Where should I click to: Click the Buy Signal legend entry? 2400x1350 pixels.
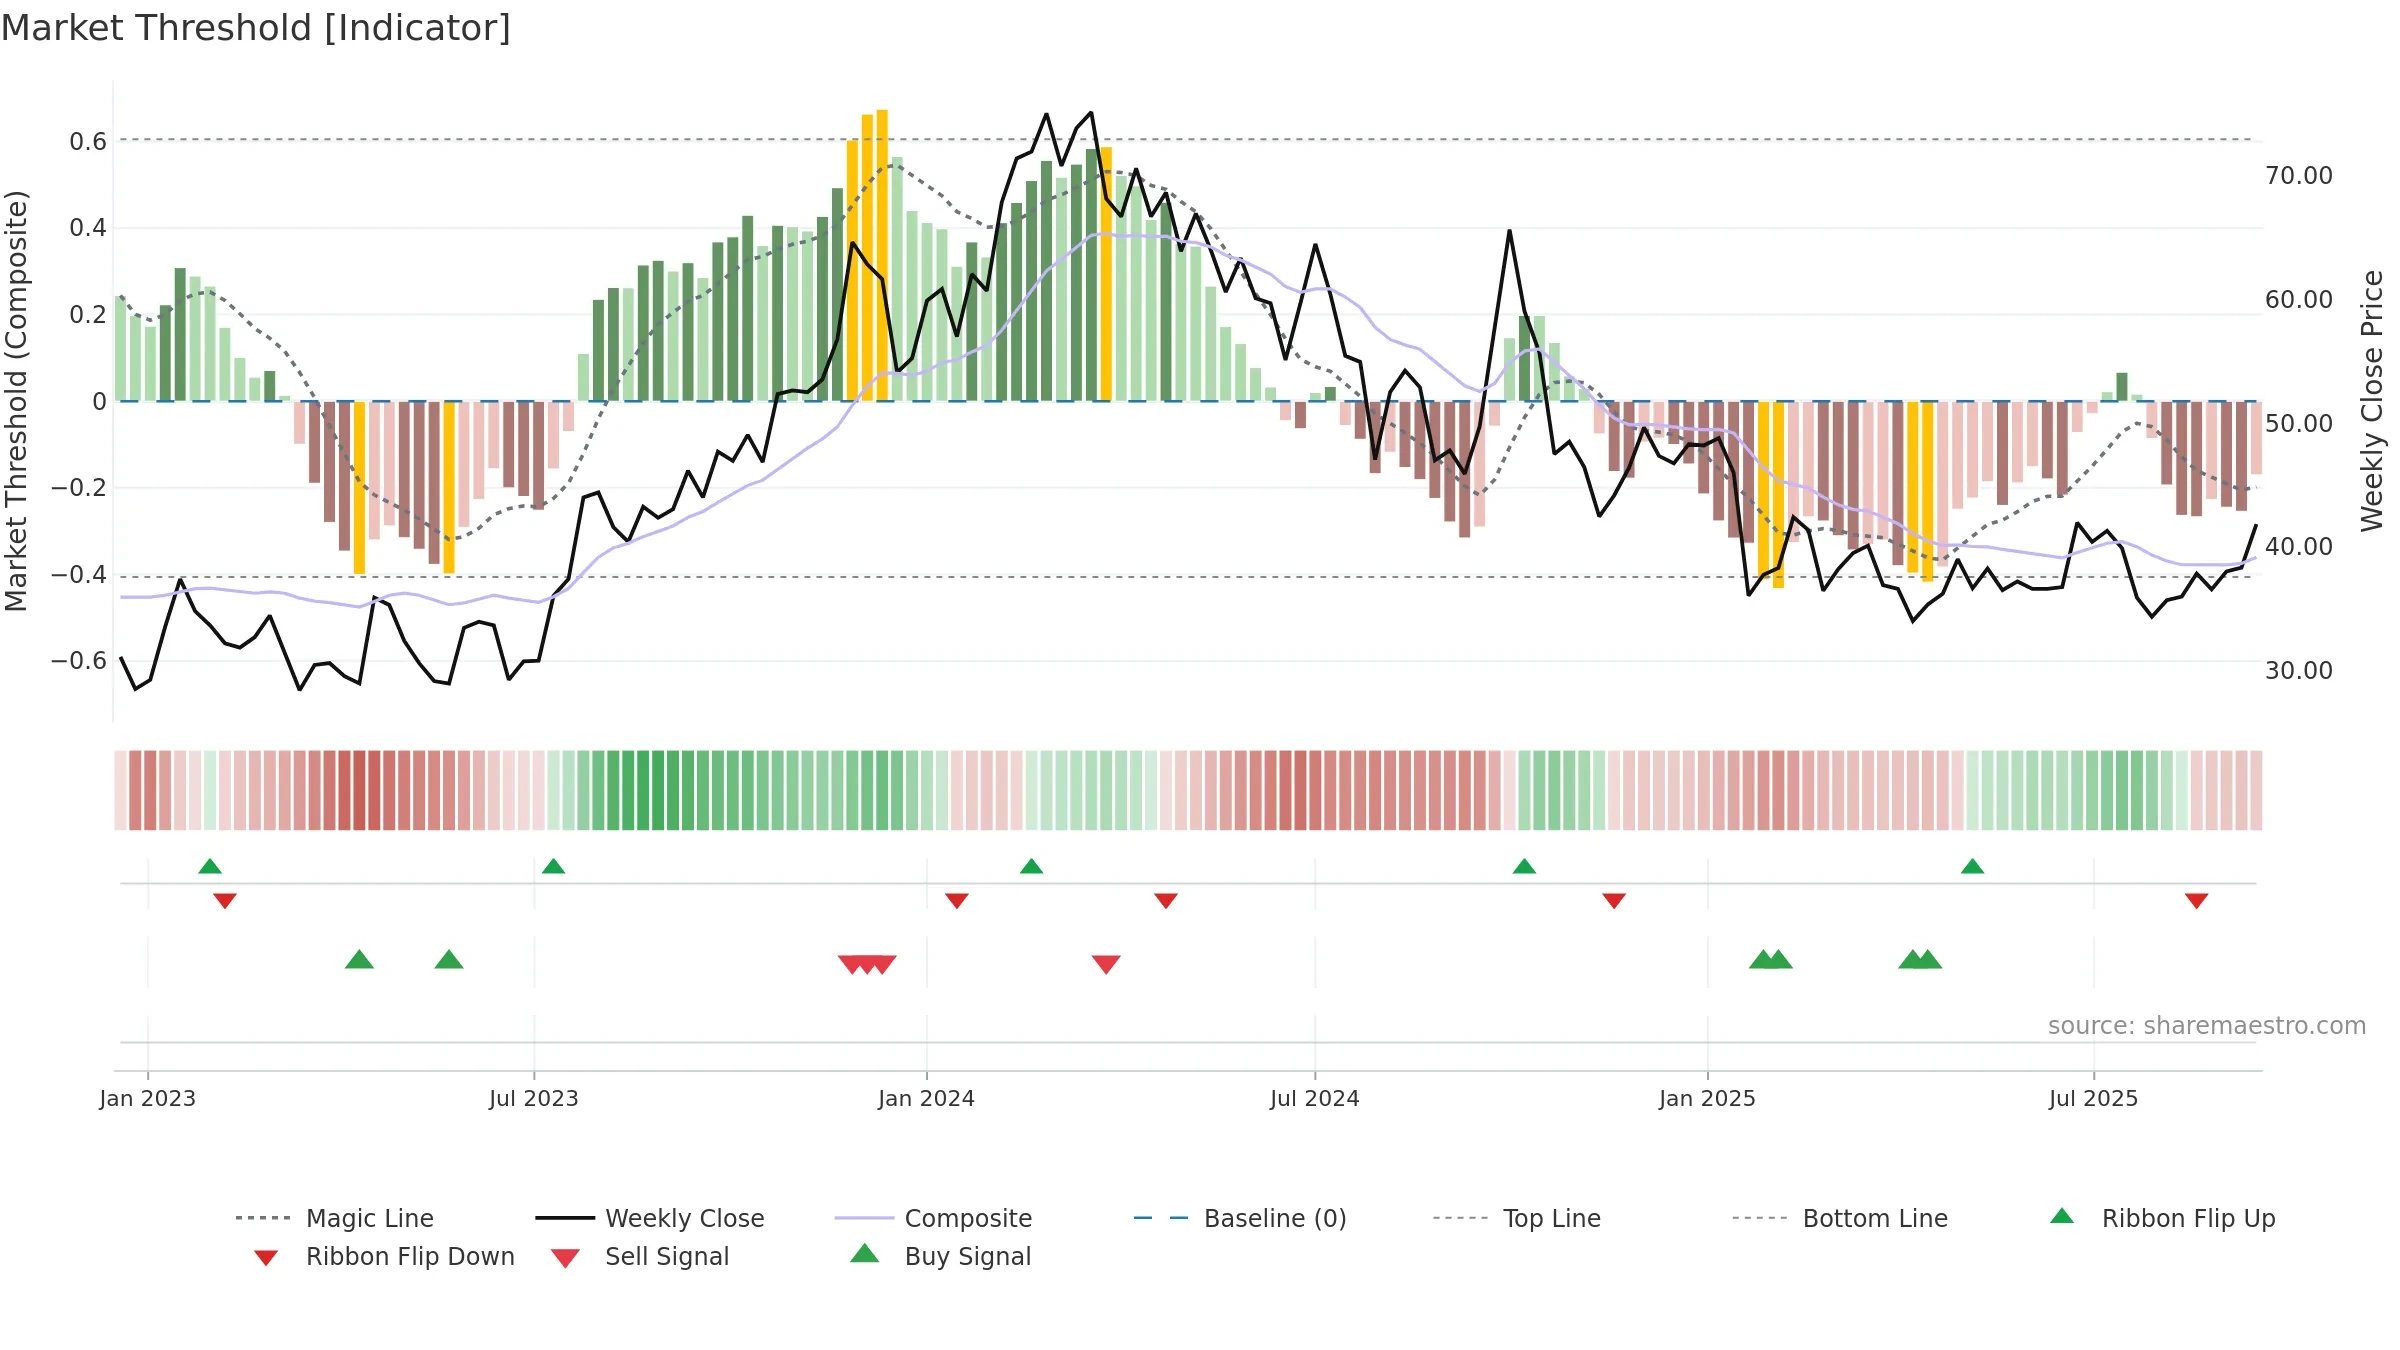(x=940, y=1256)
